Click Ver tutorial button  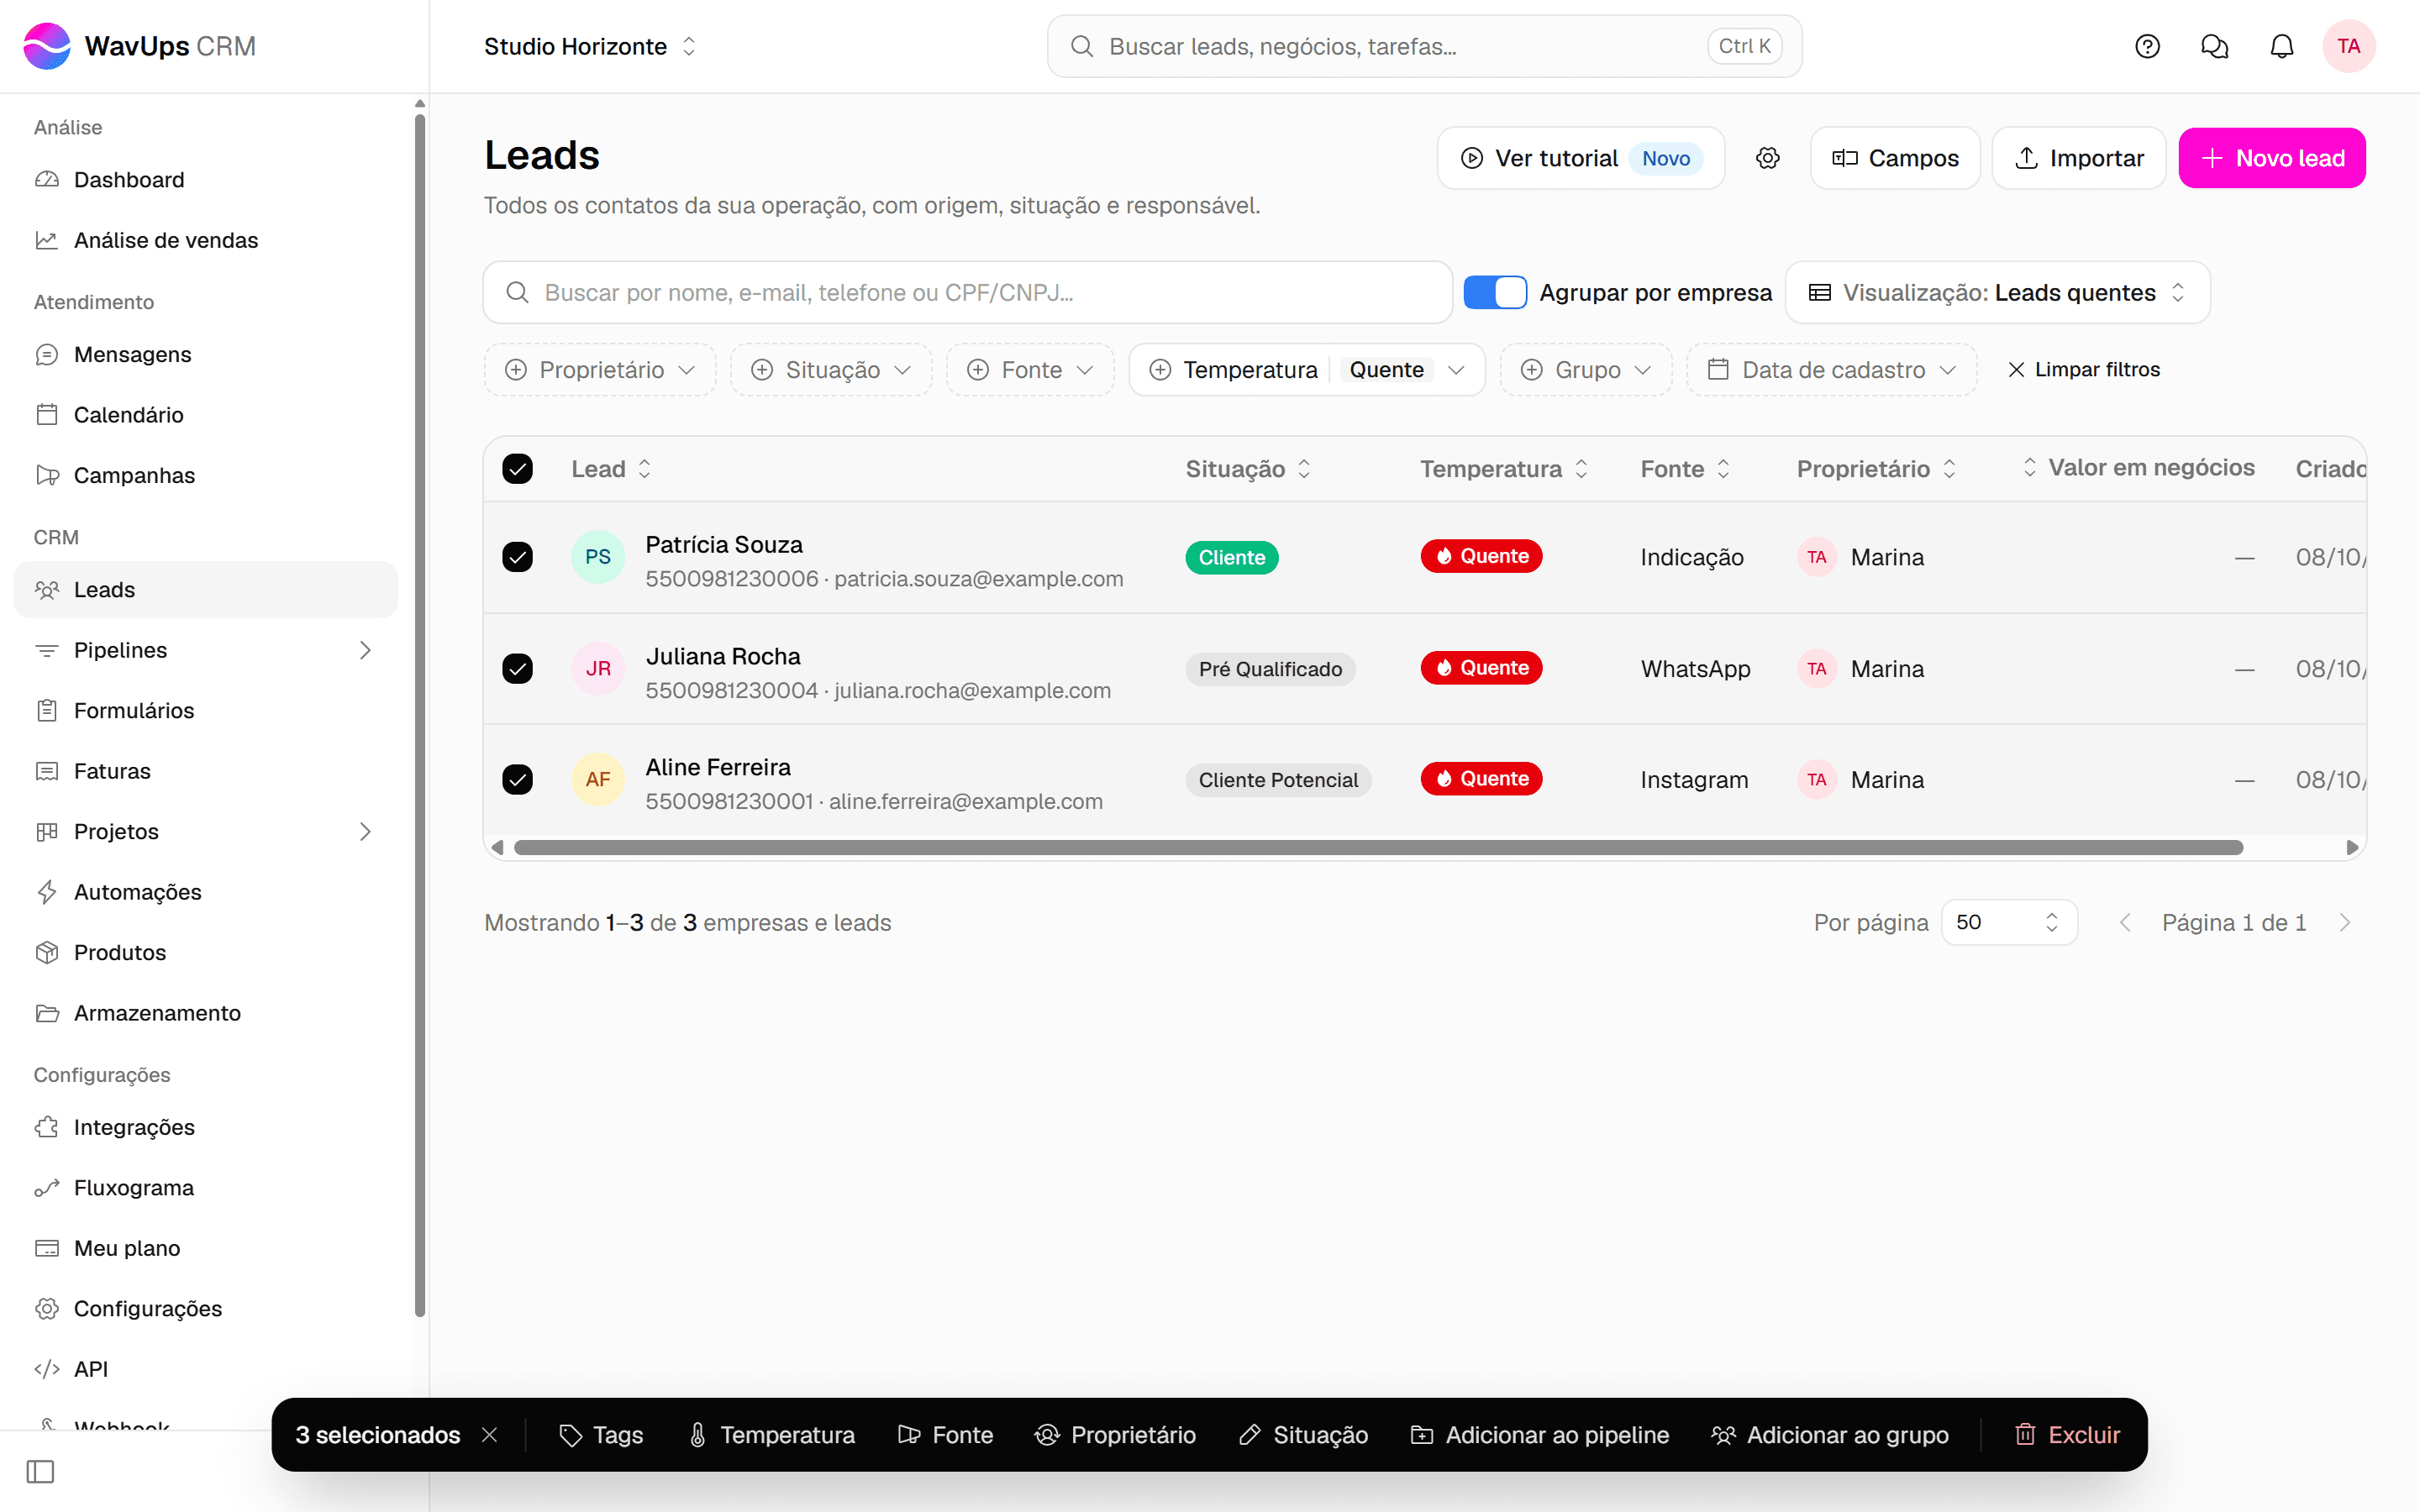coord(1581,158)
